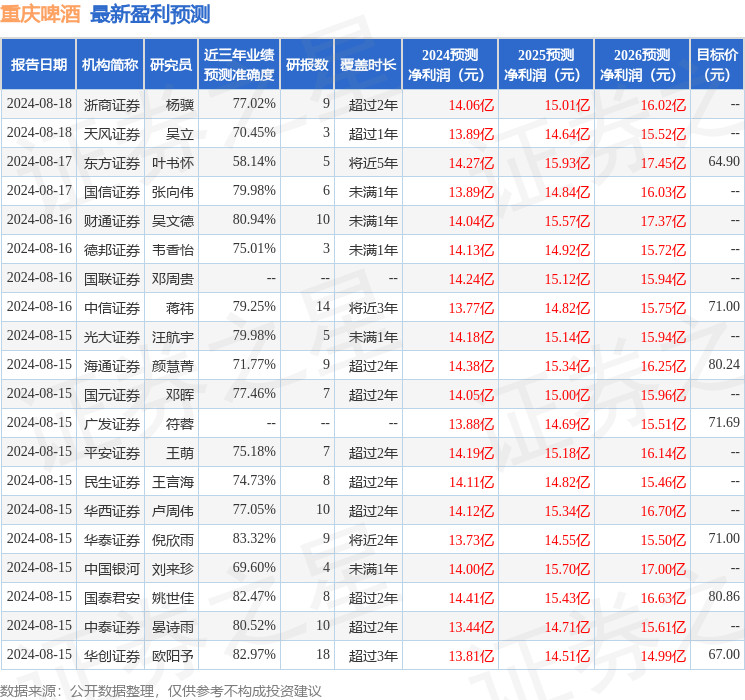This screenshot has height=700, width=745.
Task: Click accuracy value 80.94%
Action: point(254,220)
